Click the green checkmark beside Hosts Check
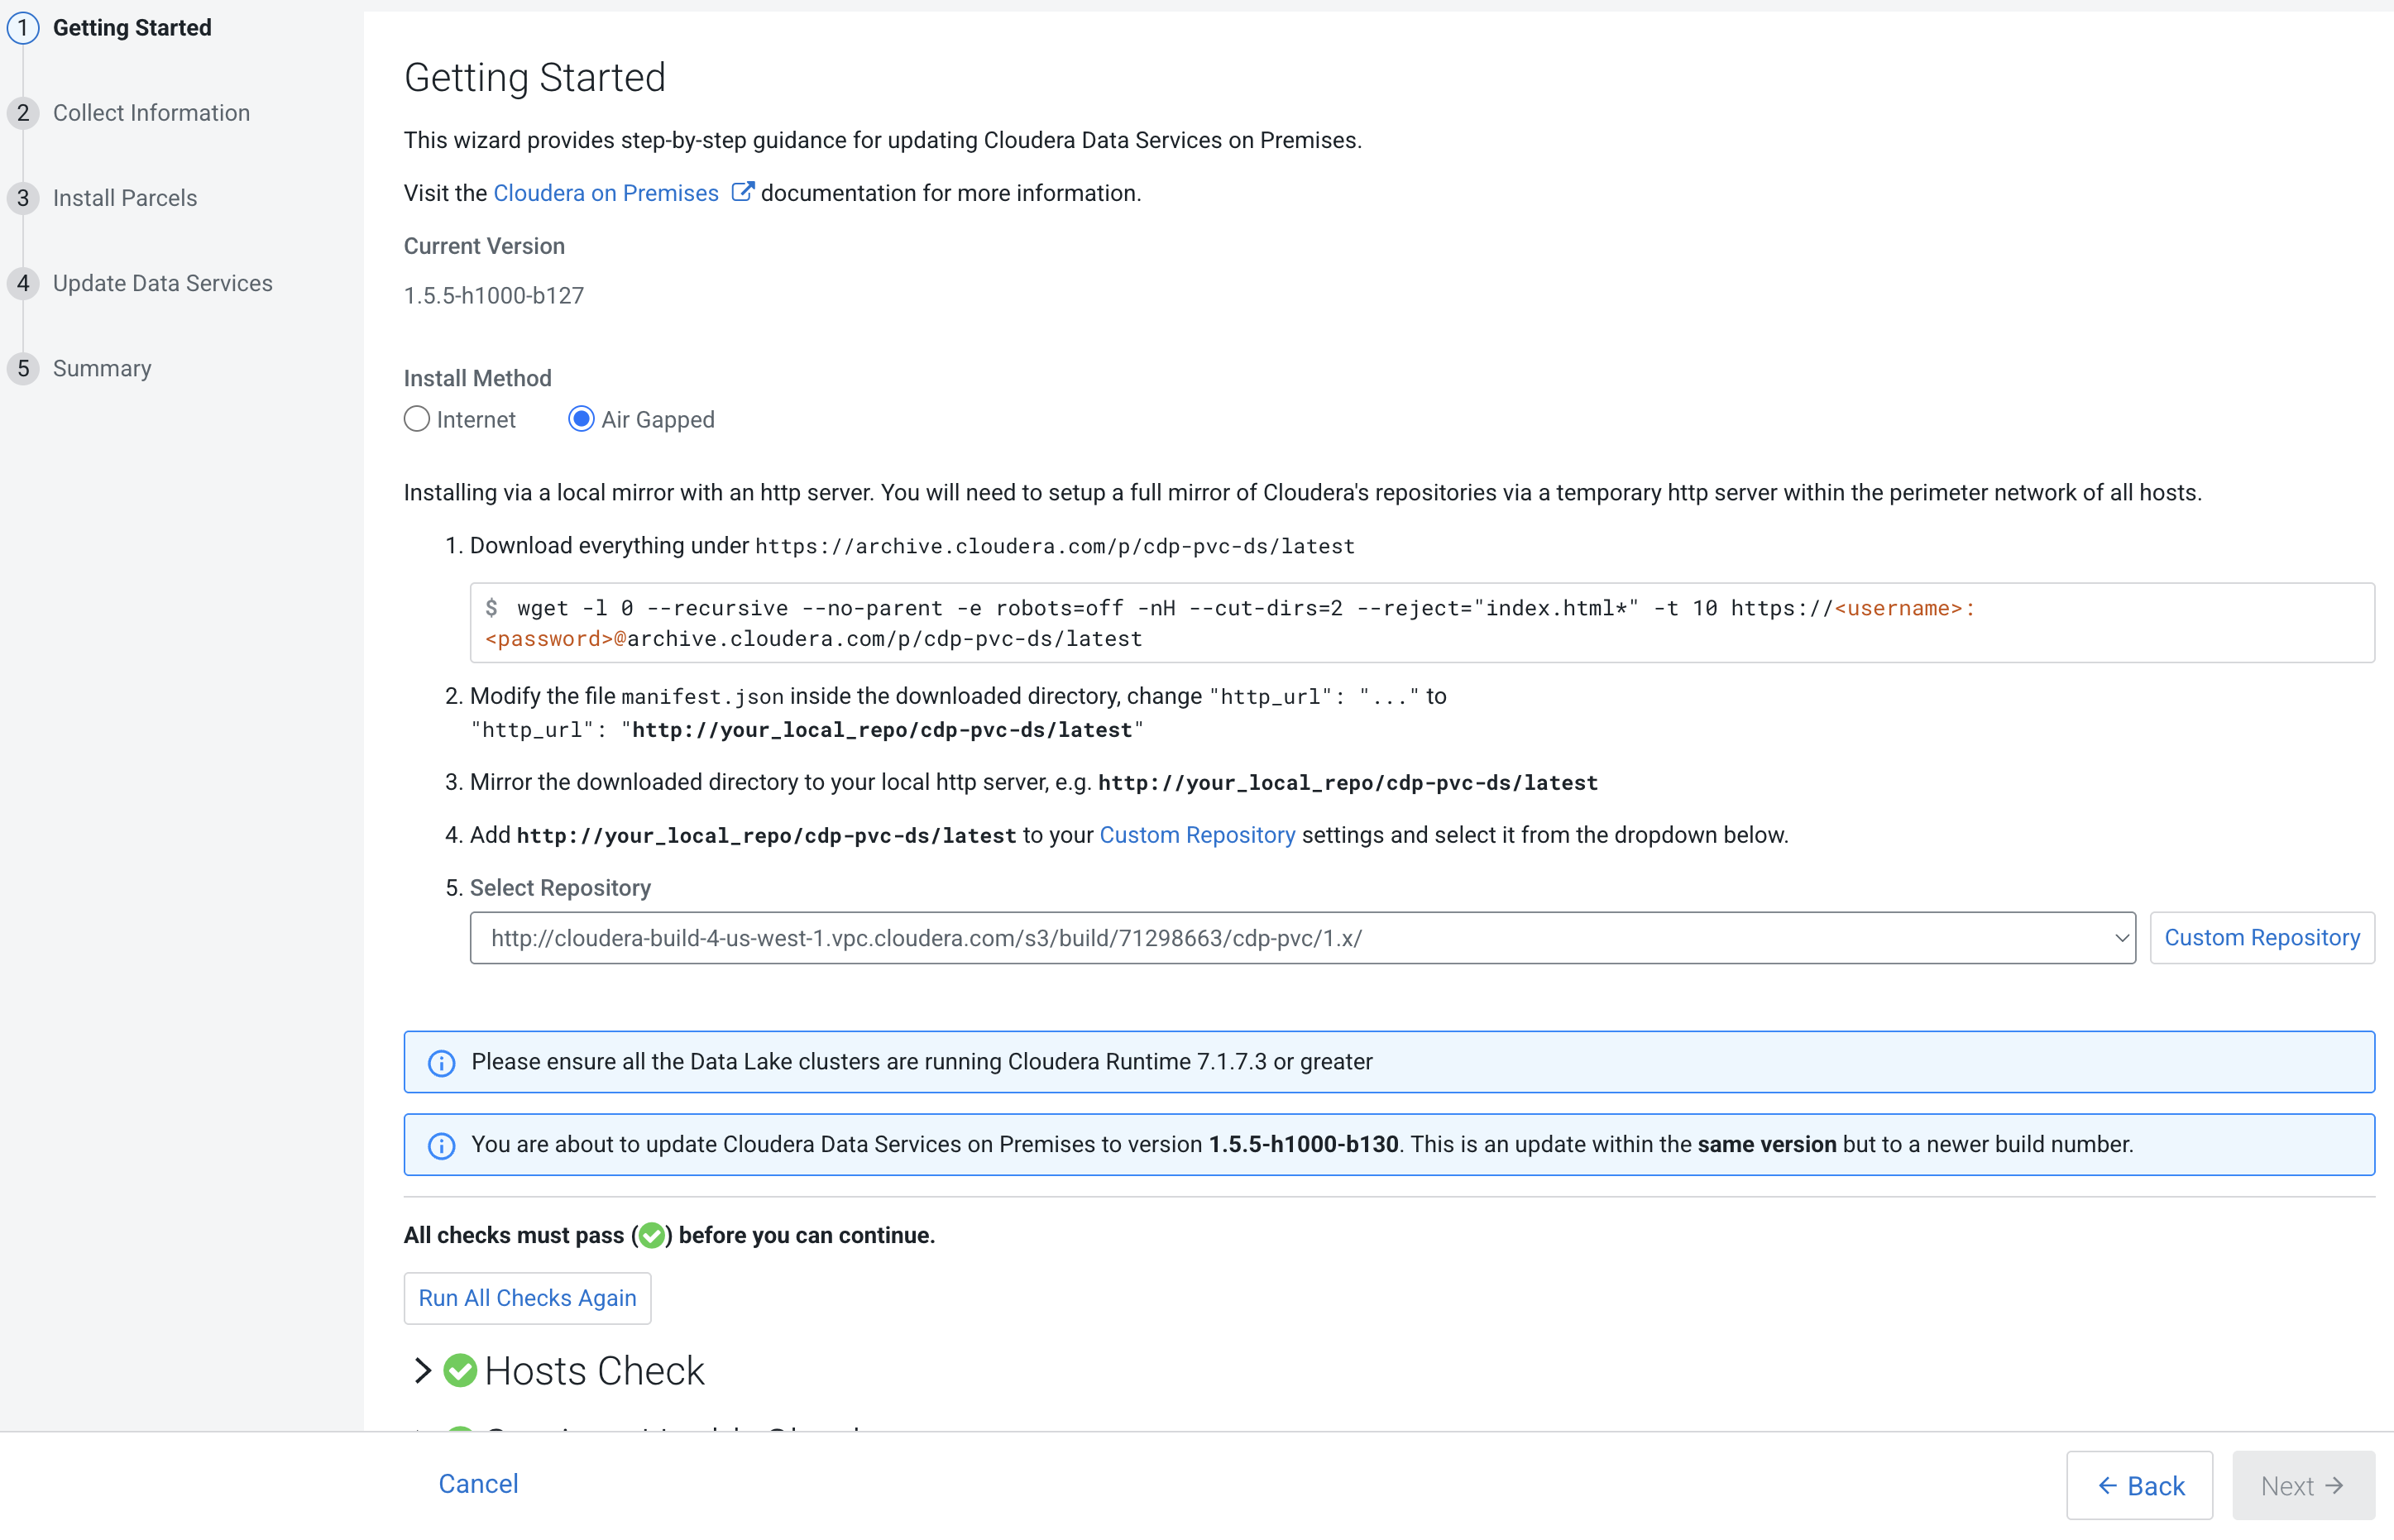Screen dimensions: 2394x1540 tap(460, 1371)
